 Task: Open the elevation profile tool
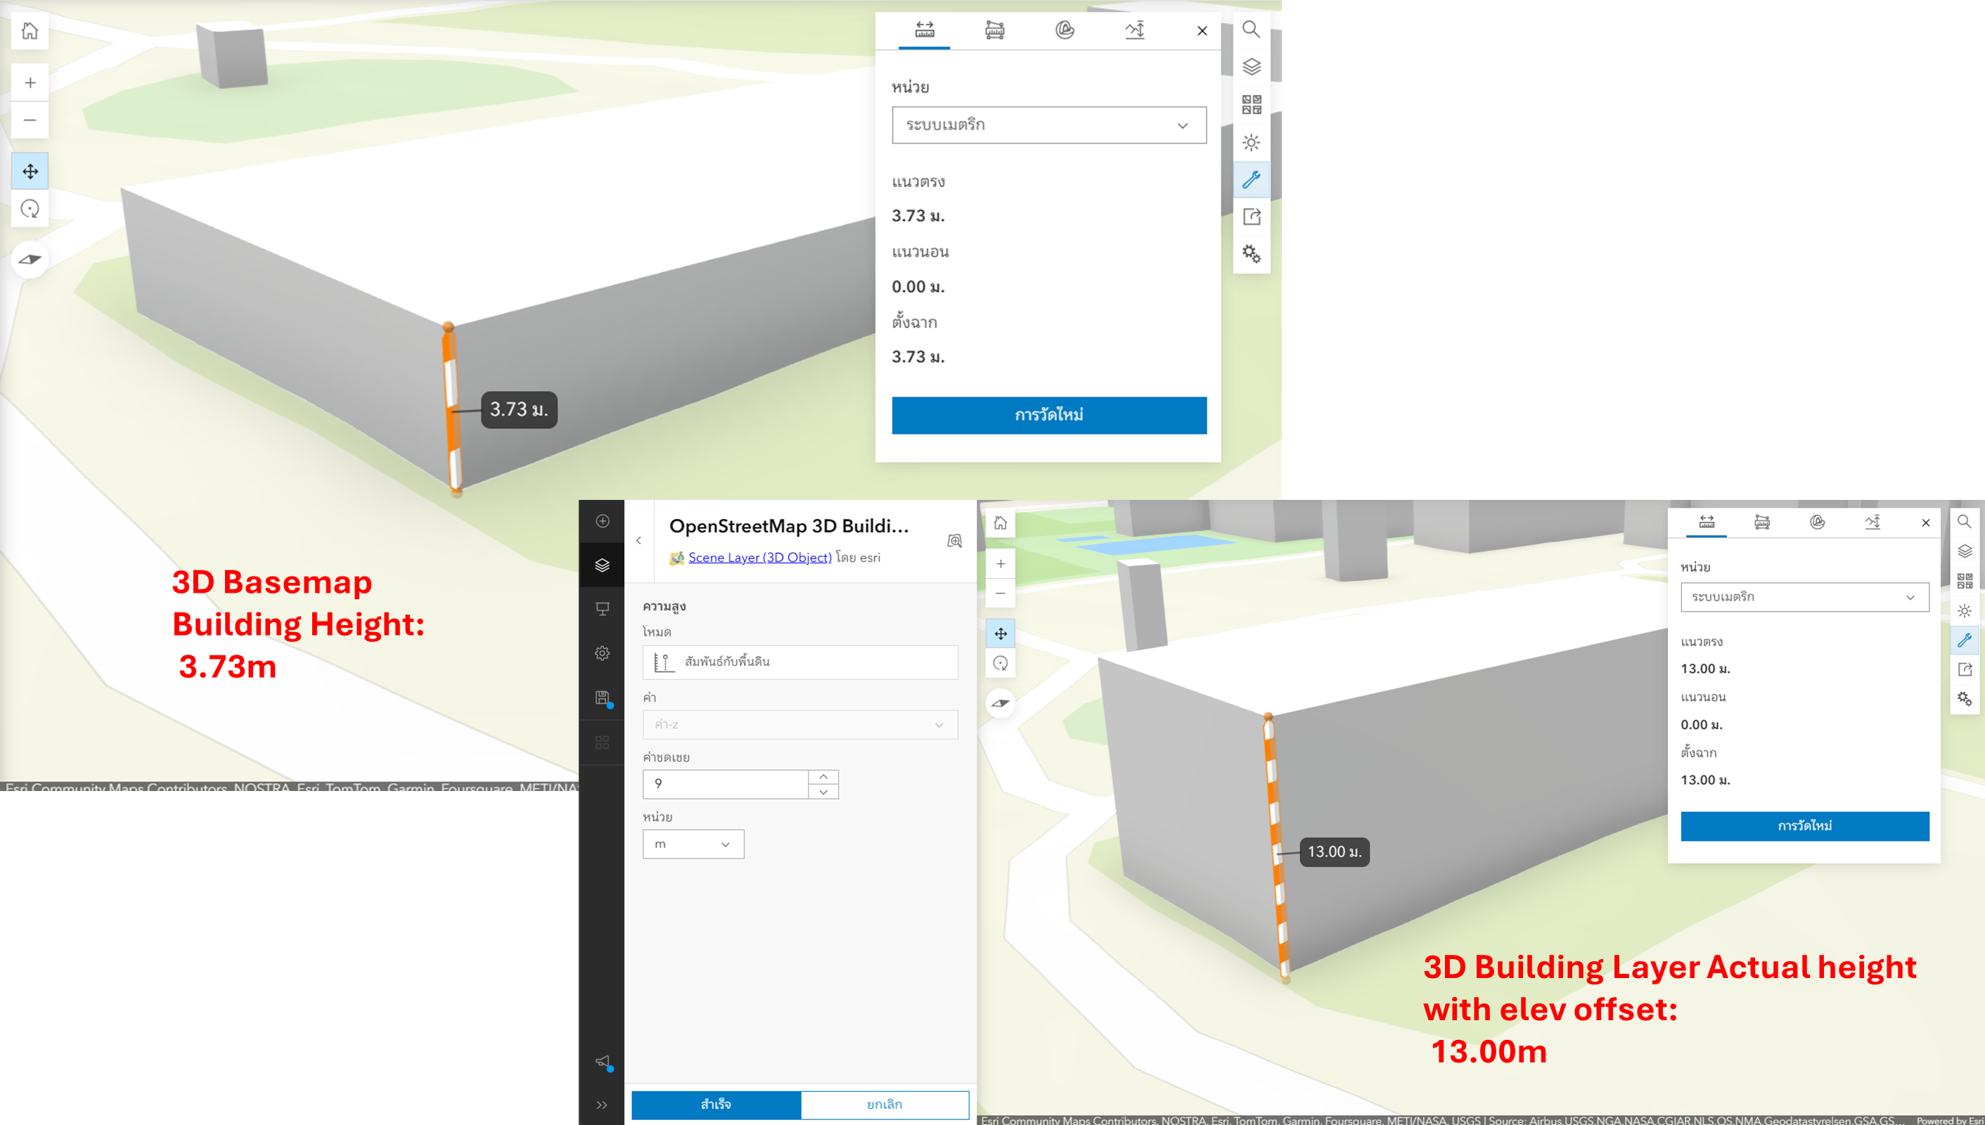pyautogui.click(x=1135, y=30)
